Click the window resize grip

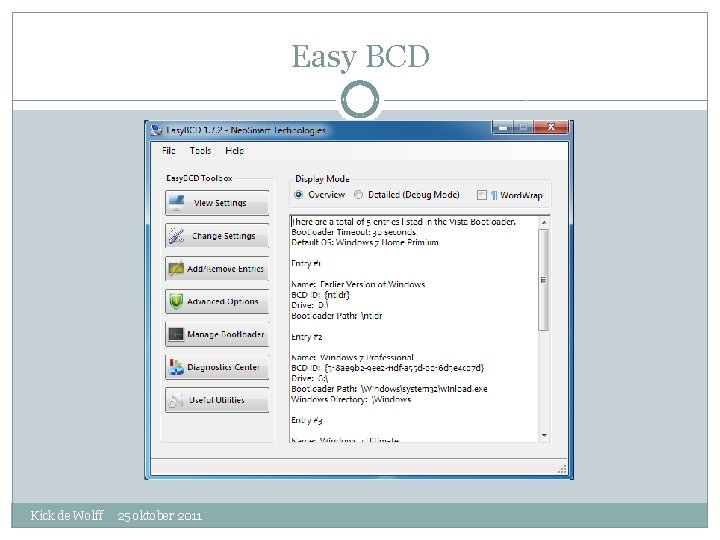[562, 469]
